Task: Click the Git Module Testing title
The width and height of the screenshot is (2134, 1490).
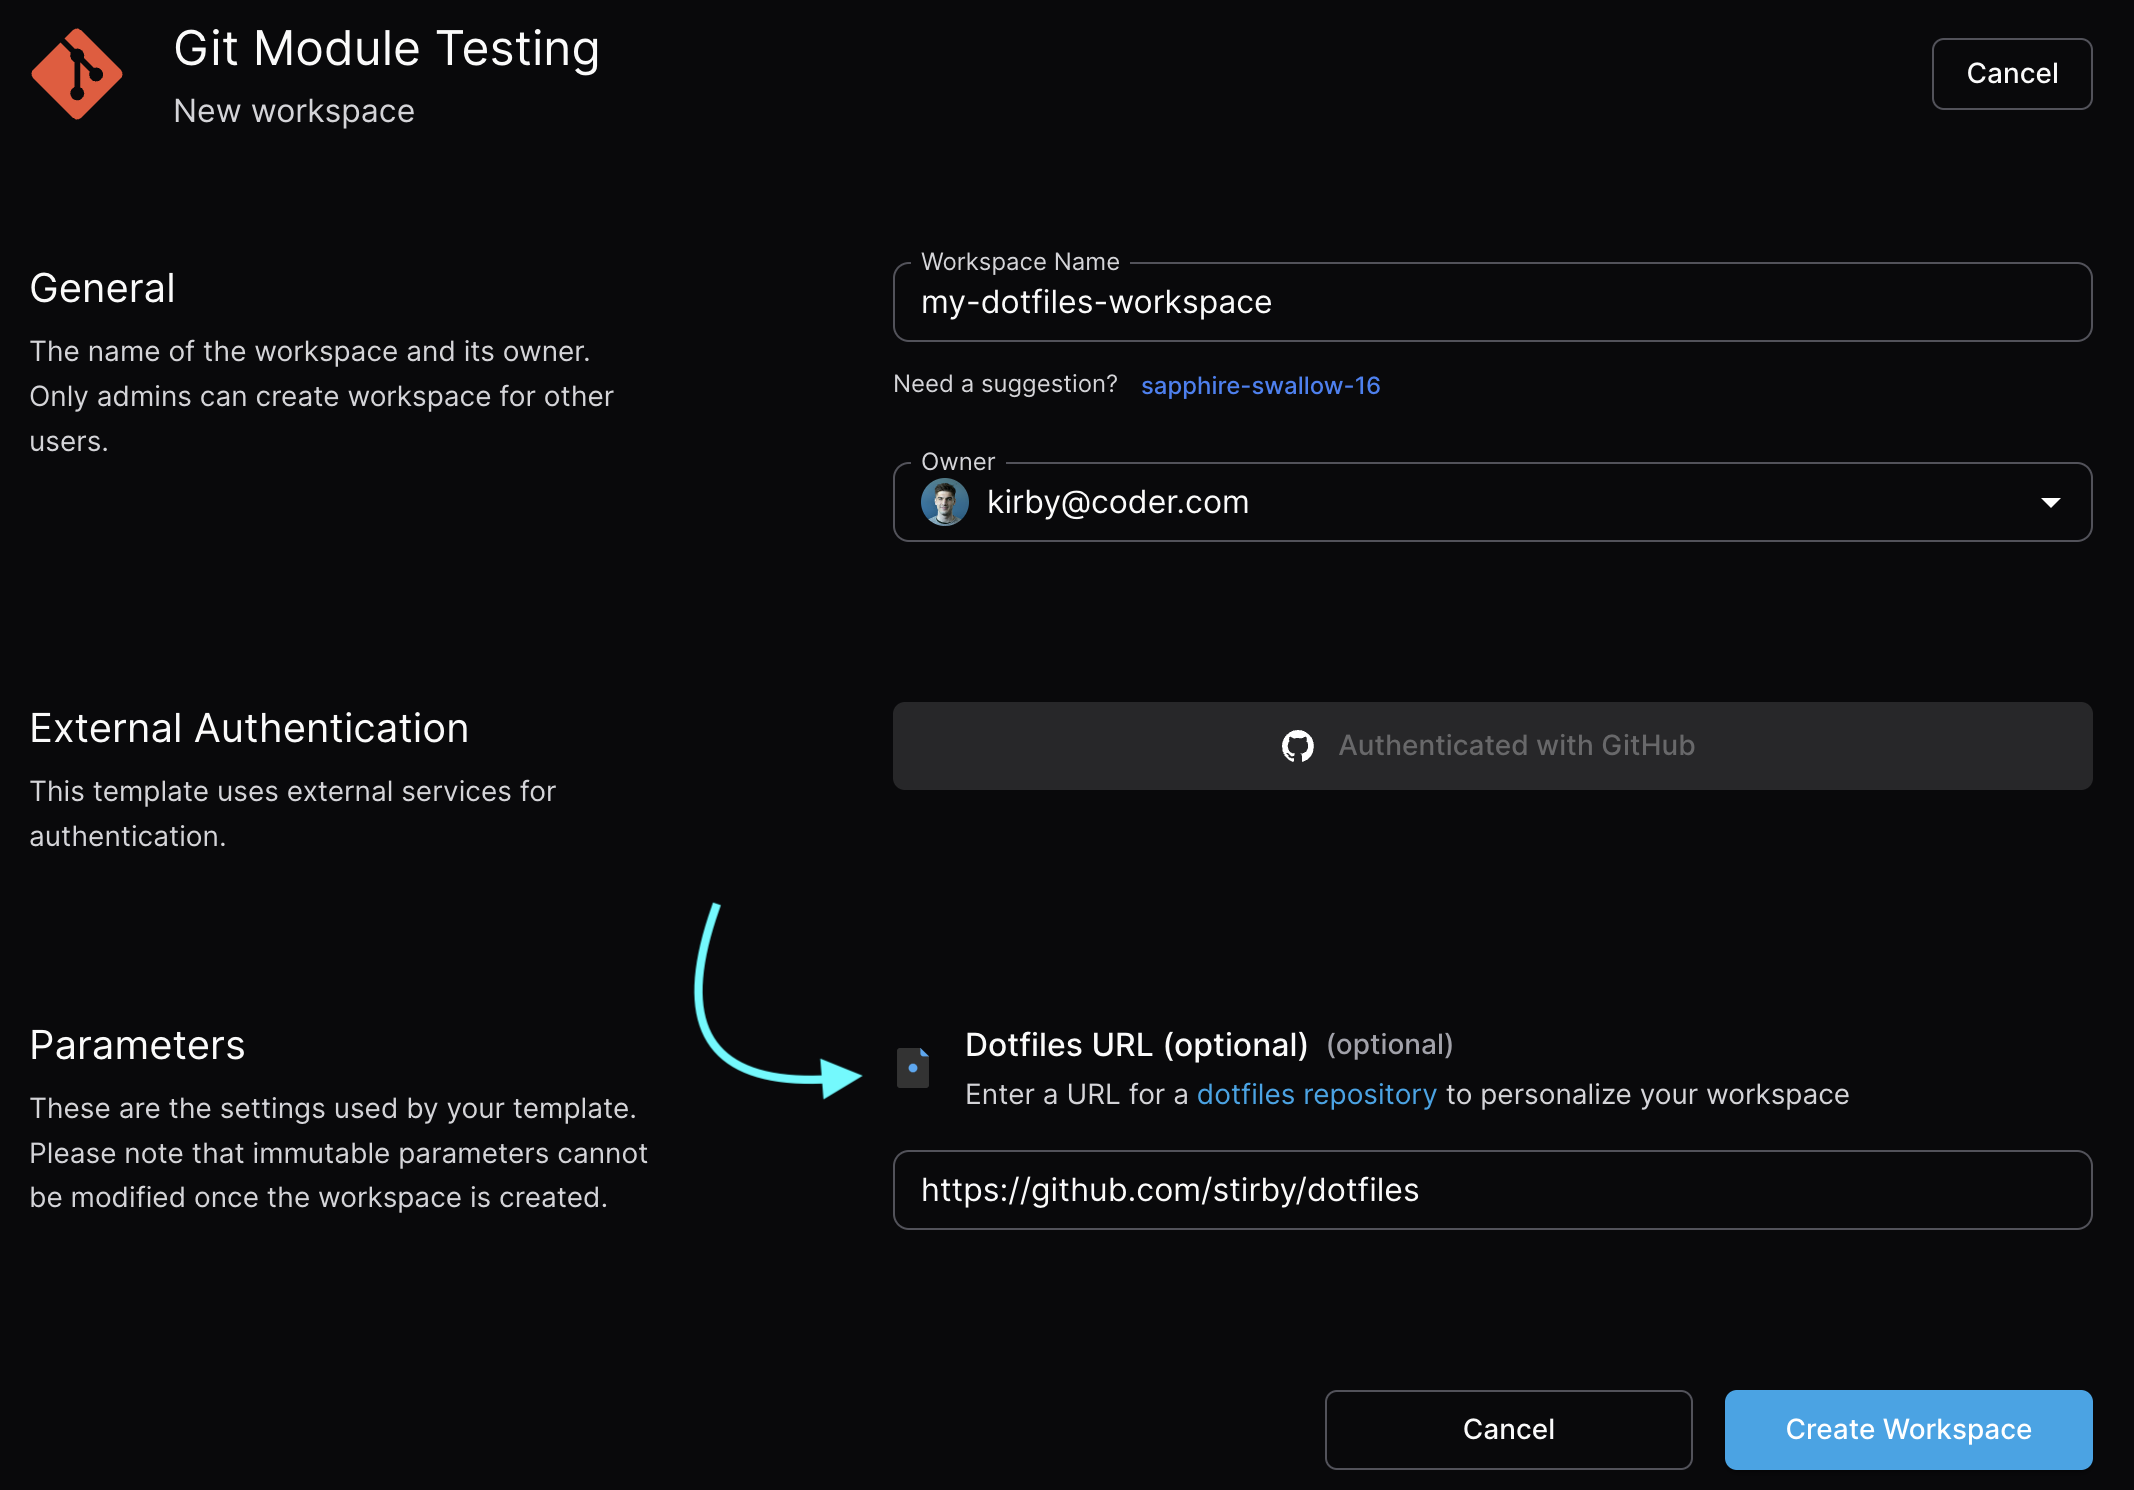Action: click(x=386, y=48)
